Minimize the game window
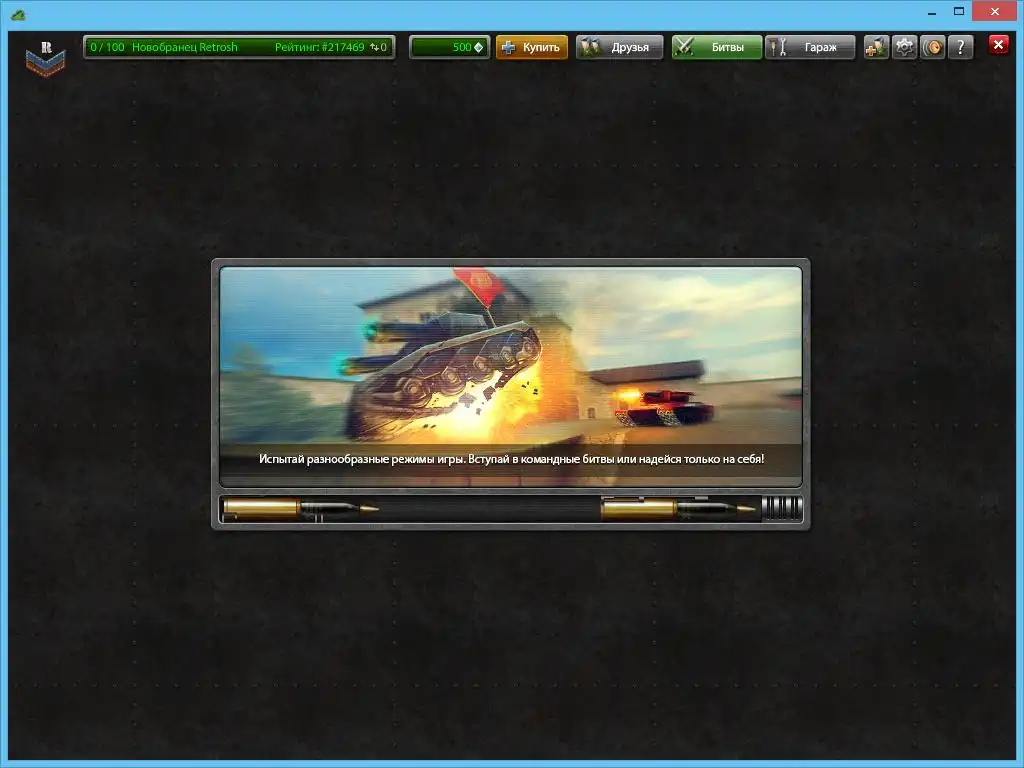 pyautogui.click(x=932, y=12)
